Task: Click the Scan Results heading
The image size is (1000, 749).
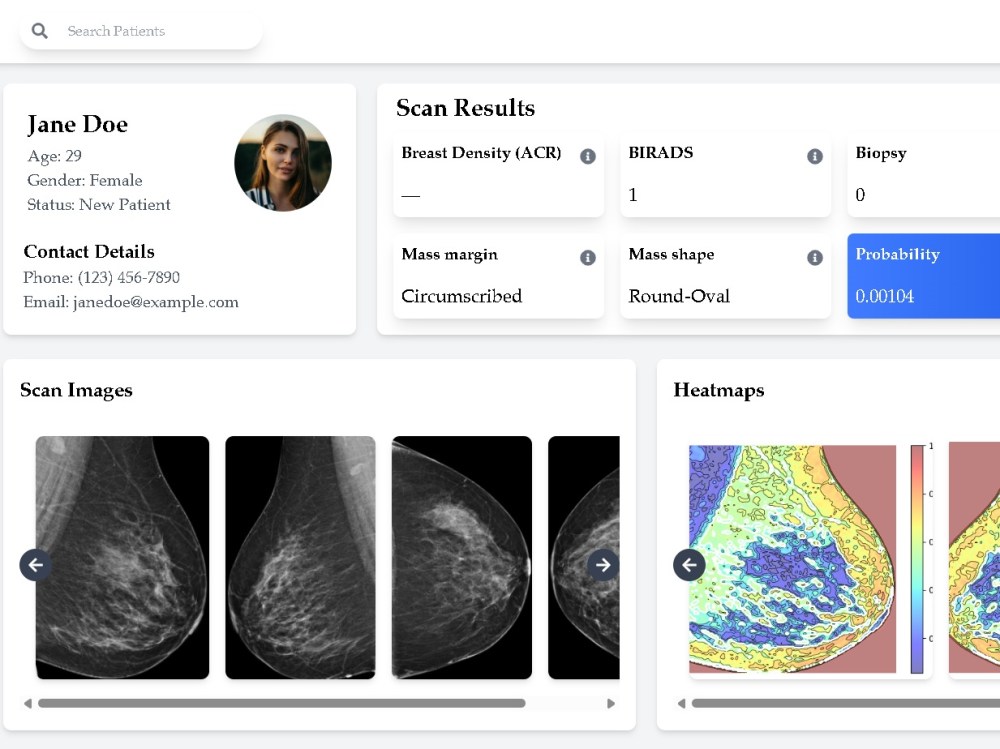Action: (466, 108)
